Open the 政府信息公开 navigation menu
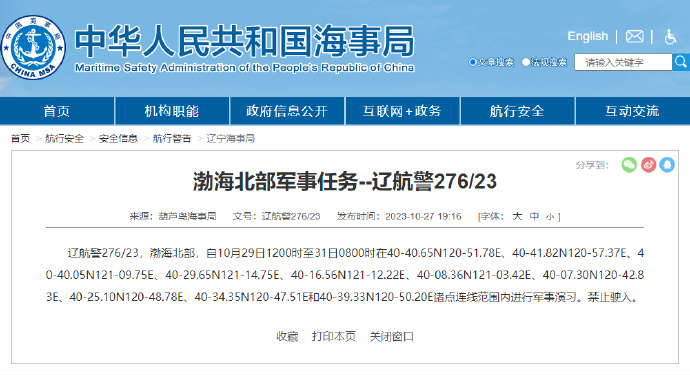Image resolution: width=690 pixels, height=375 pixels. (x=287, y=111)
